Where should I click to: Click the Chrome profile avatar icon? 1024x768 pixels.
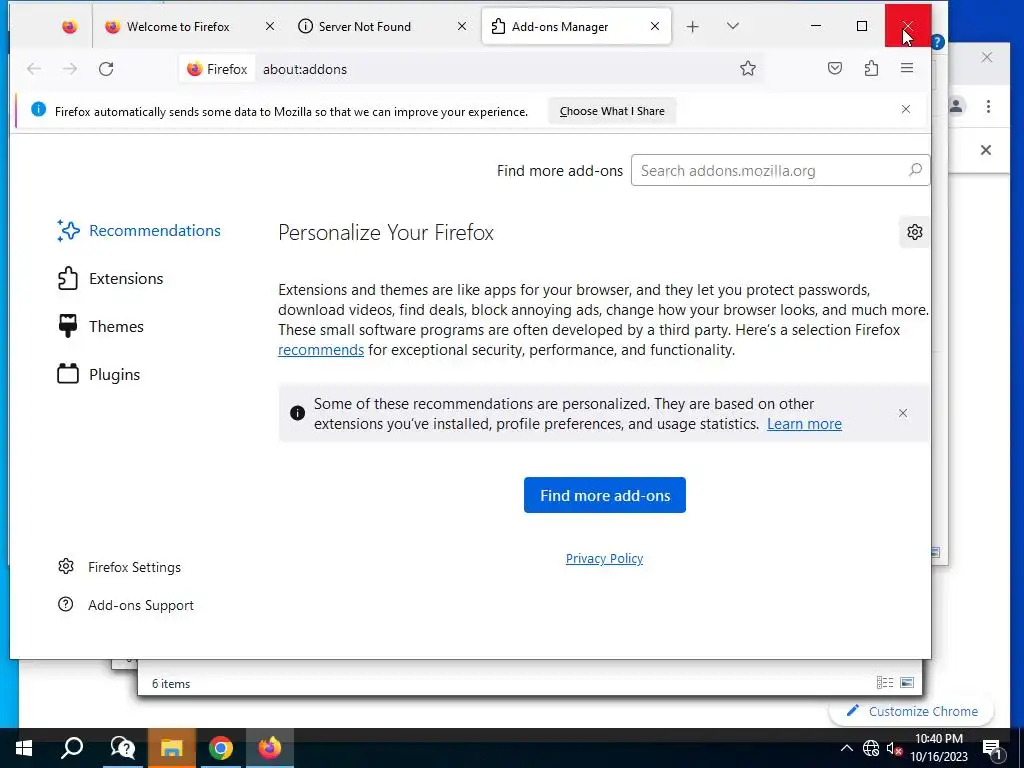[x=957, y=106]
